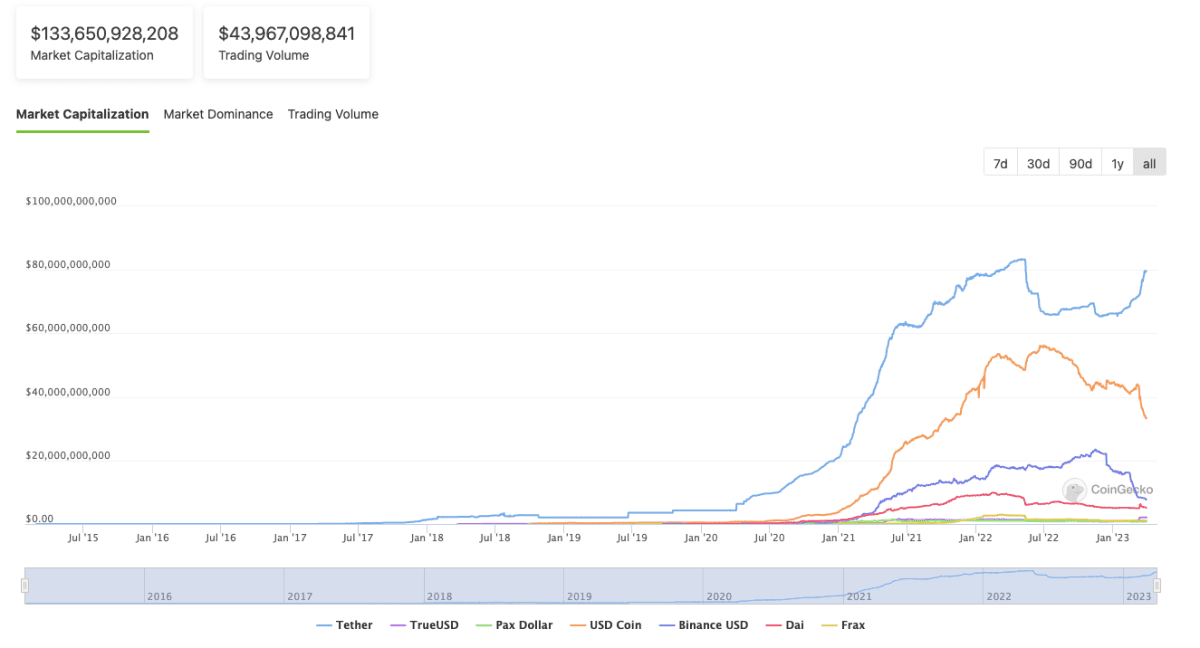Click the 2021 section in range navigator
1200x648 pixels.
913,586
